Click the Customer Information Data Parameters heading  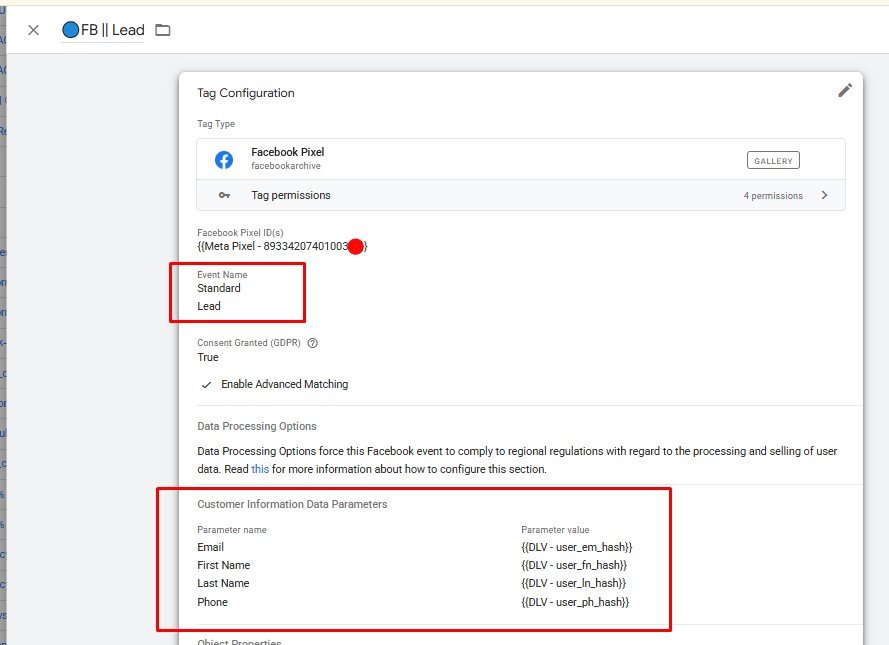point(292,504)
